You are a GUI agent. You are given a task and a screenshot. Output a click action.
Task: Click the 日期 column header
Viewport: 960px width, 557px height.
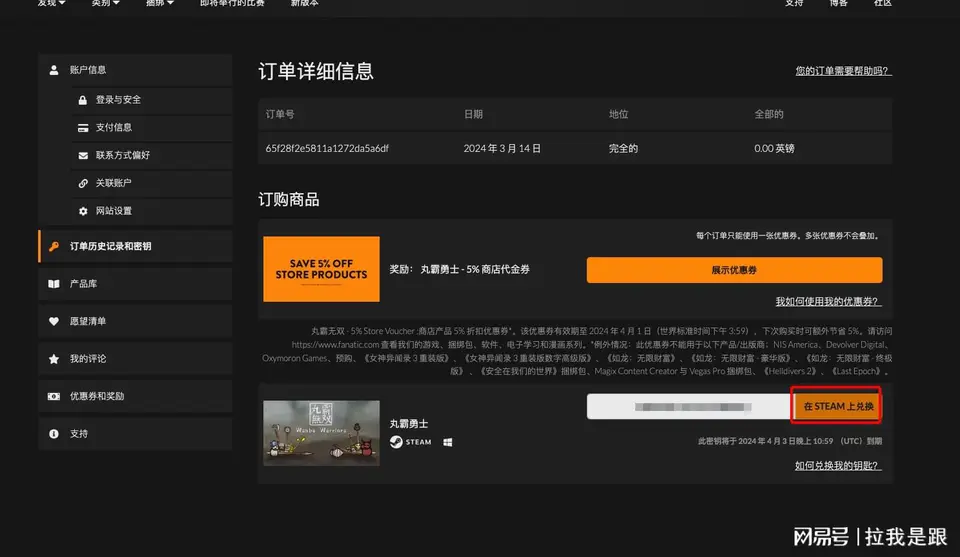(x=473, y=114)
